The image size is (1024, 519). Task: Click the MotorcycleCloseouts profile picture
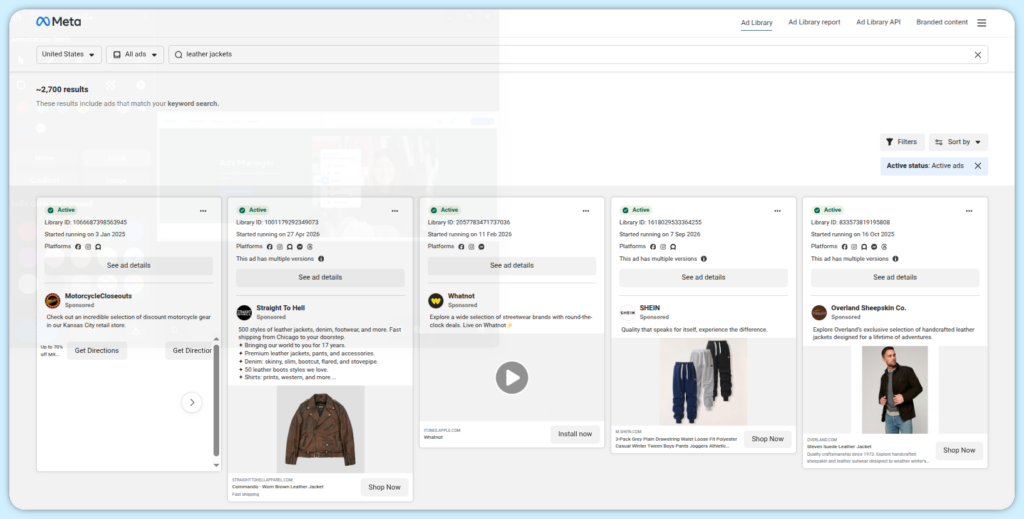tap(52, 300)
